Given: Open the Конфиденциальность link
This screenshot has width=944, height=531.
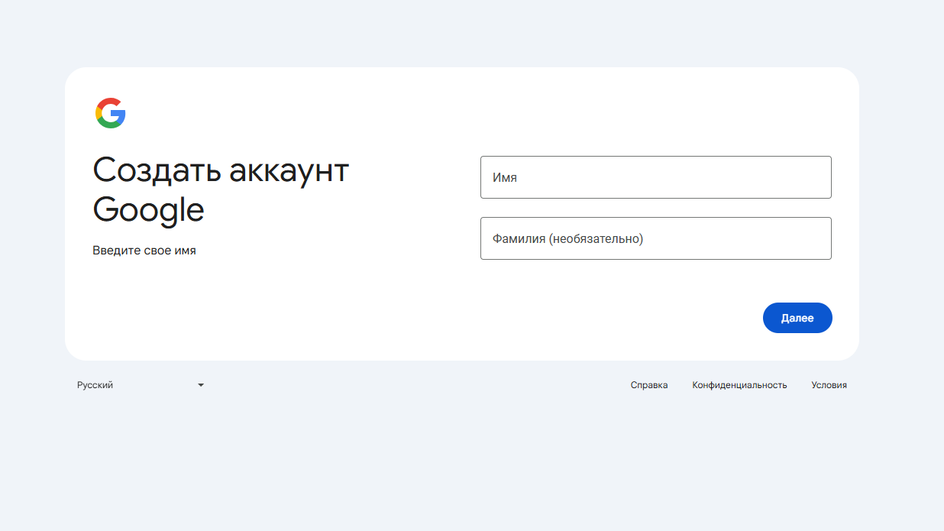Looking at the screenshot, I should (739, 385).
